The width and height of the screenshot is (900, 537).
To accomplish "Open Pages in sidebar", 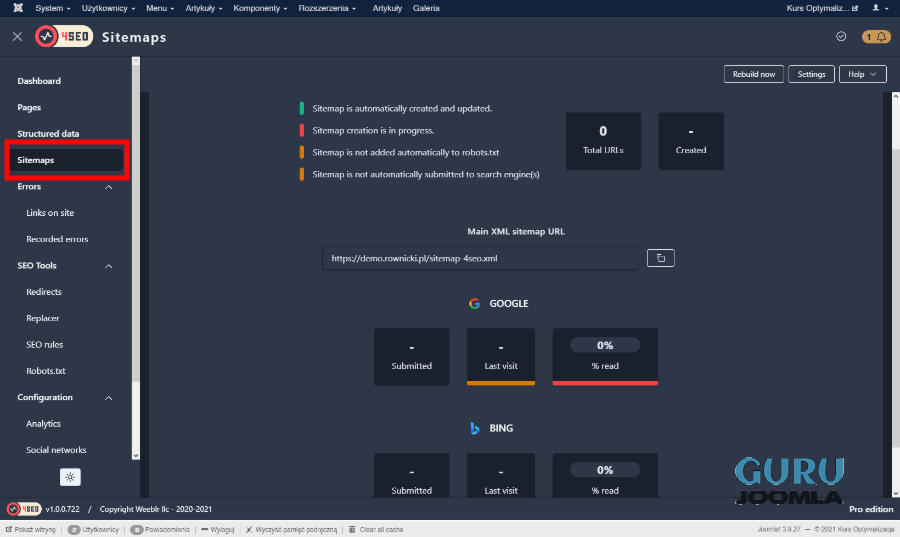I will [x=29, y=107].
